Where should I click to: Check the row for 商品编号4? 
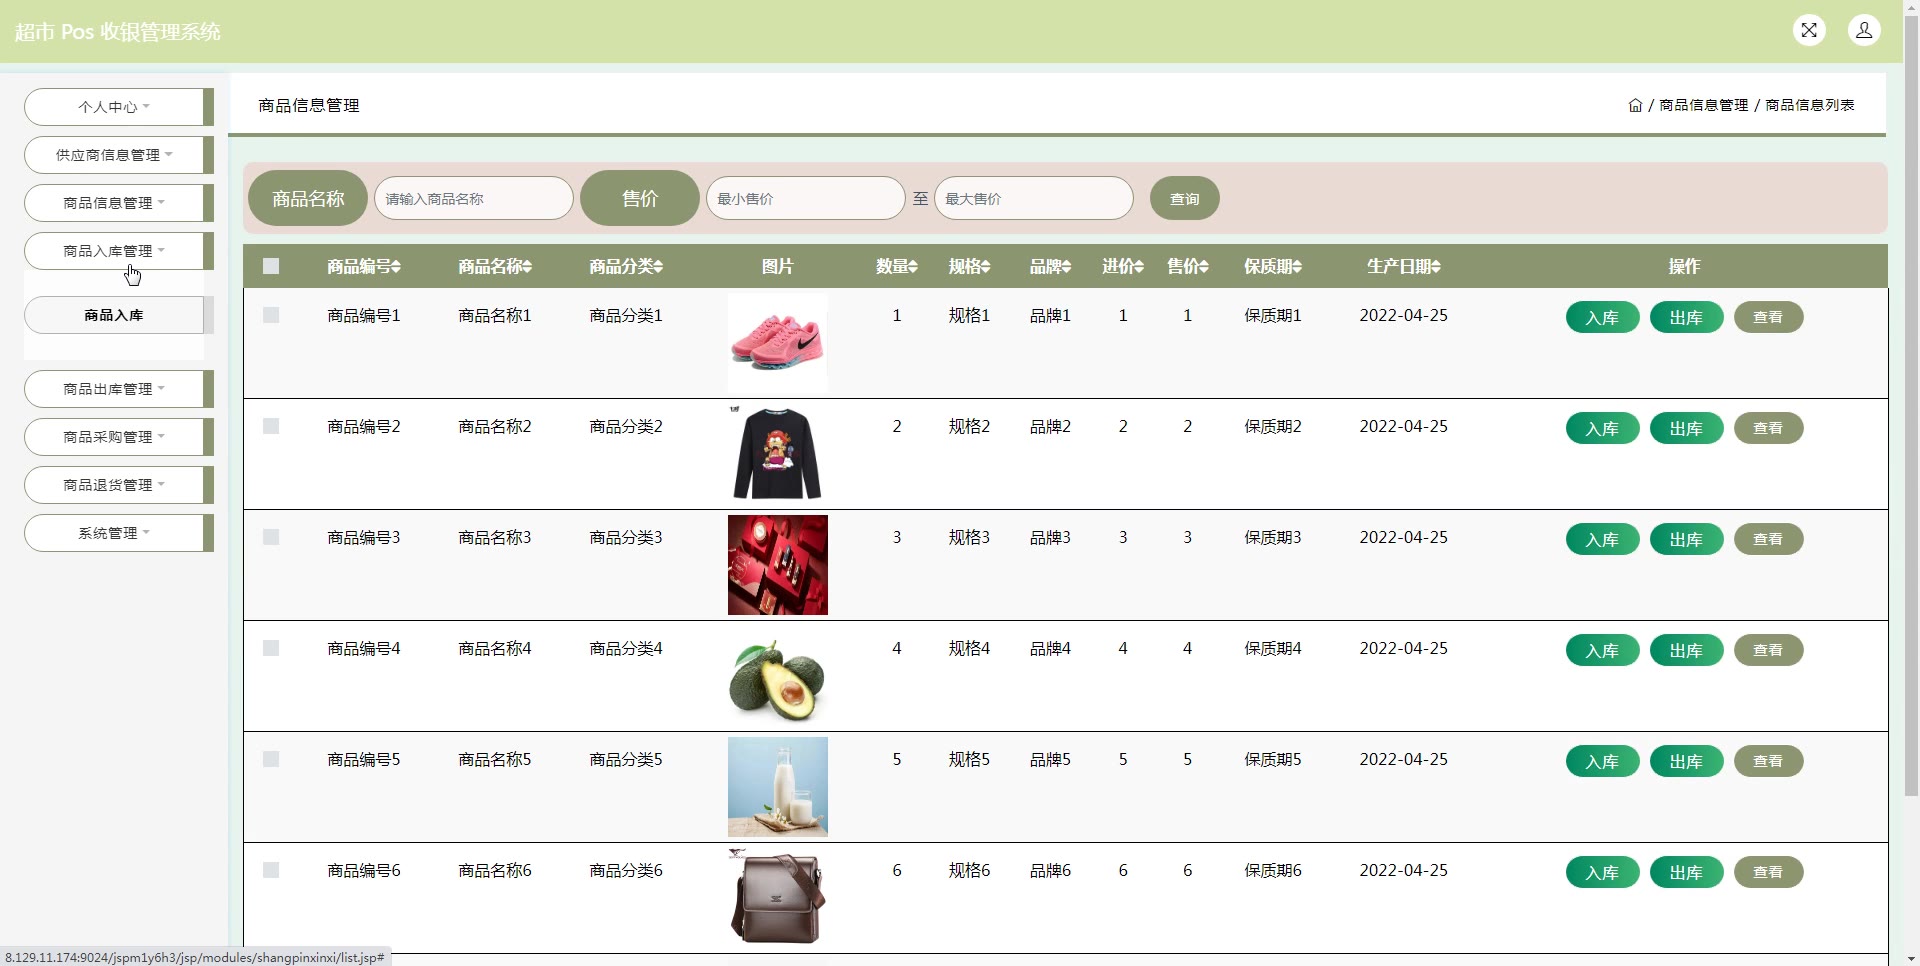tap(271, 648)
